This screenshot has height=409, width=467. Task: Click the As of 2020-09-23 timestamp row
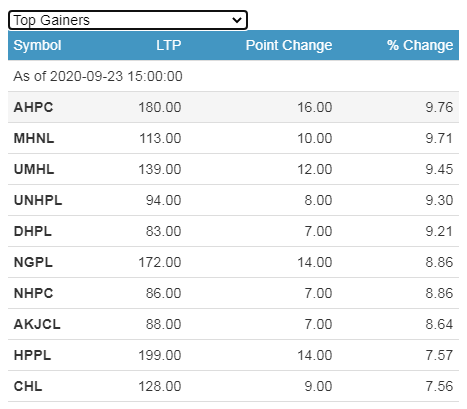coord(233,76)
